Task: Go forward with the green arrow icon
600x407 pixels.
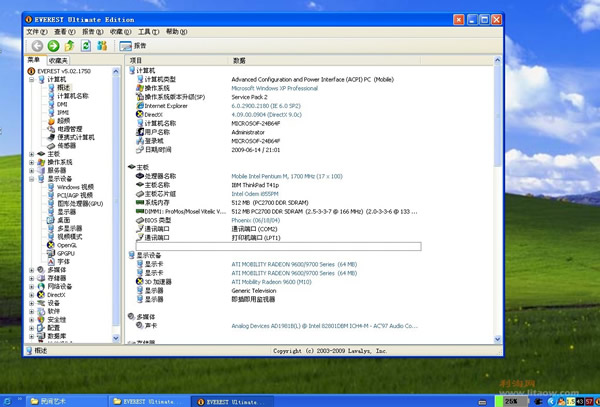Action: point(54,46)
